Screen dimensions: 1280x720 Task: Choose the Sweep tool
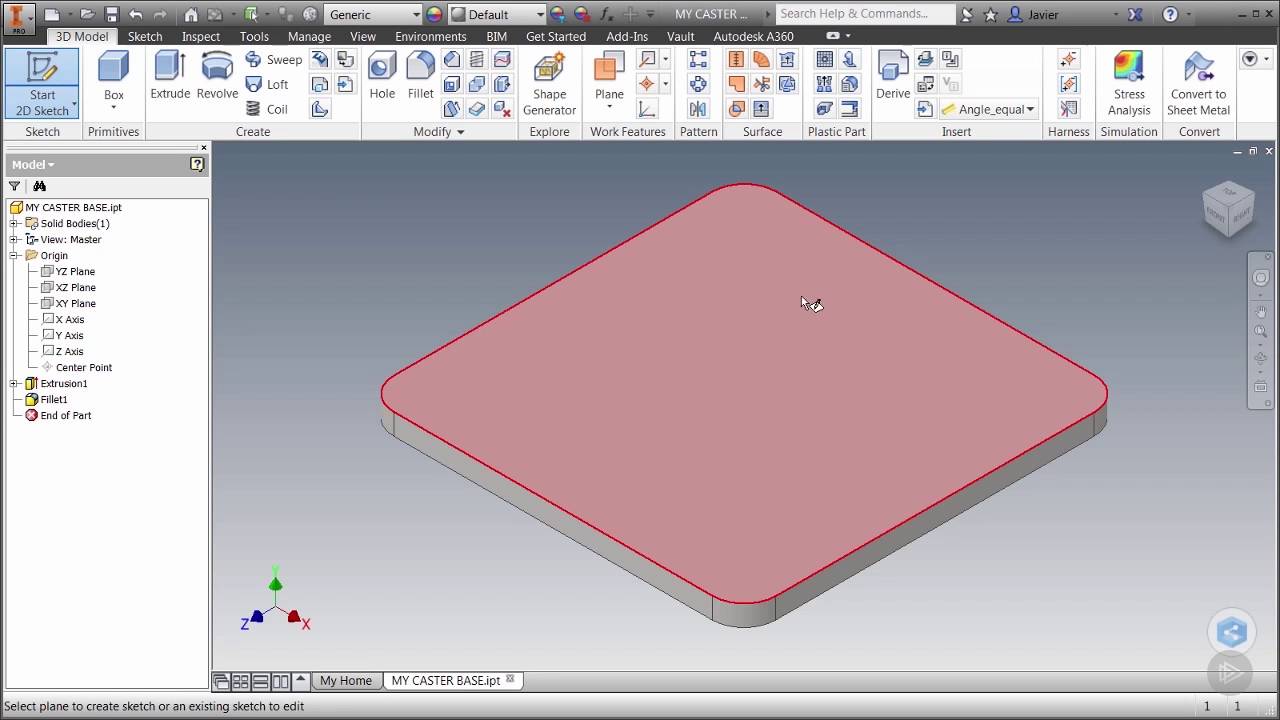[x=274, y=60]
